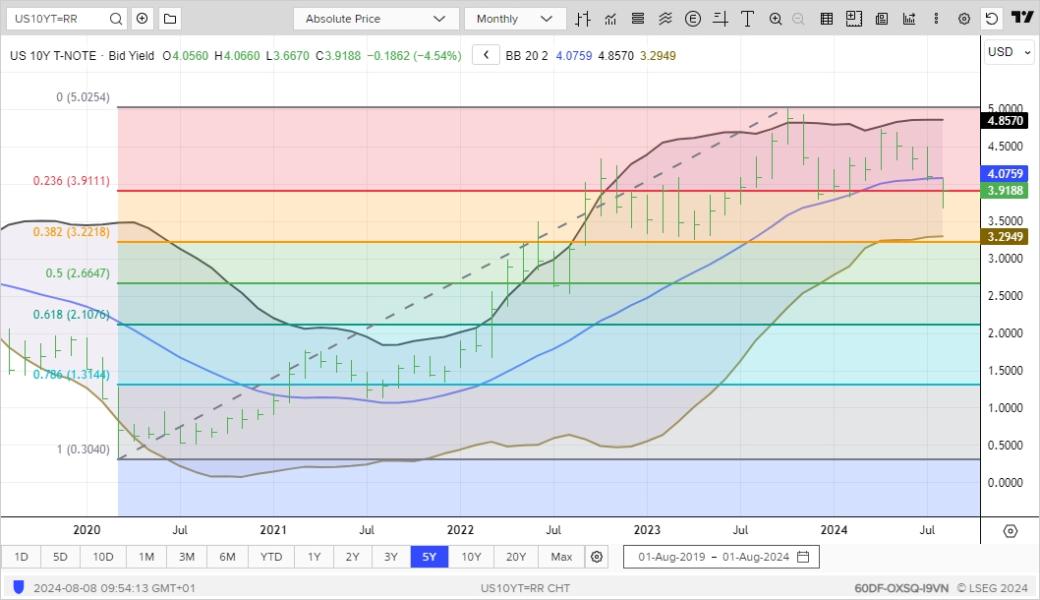Select the Text annotation tool
The image size is (1040, 600).
748,19
